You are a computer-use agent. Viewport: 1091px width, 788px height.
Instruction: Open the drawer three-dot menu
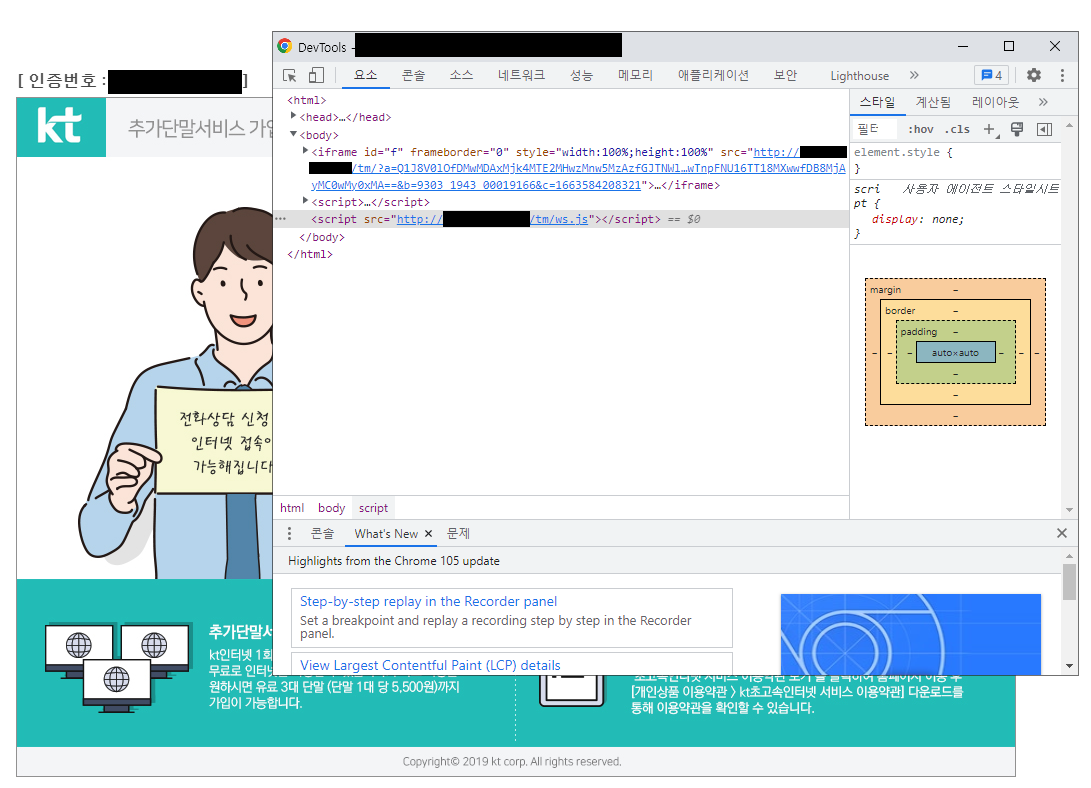point(289,533)
